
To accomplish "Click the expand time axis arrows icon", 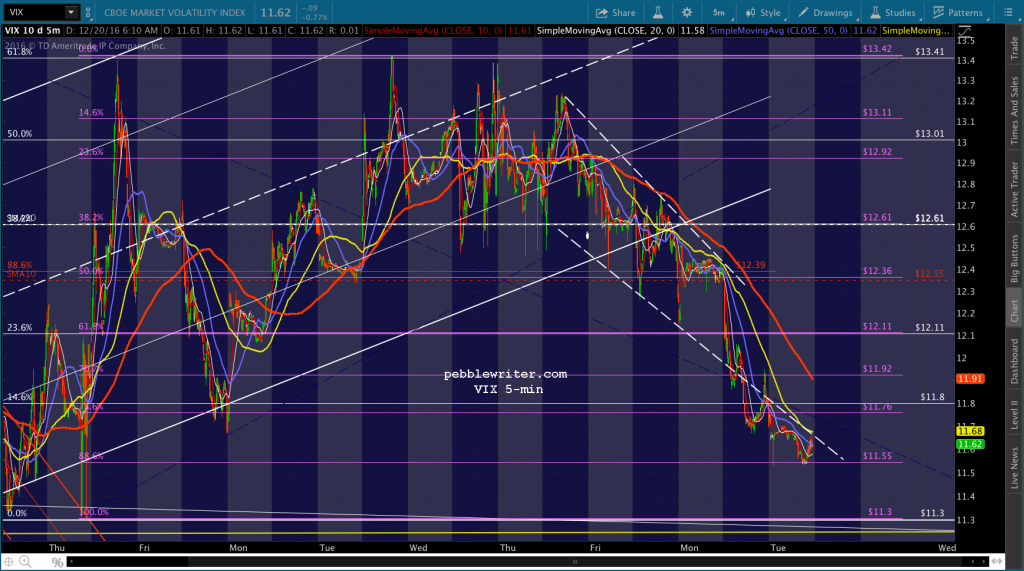I will [997, 561].
